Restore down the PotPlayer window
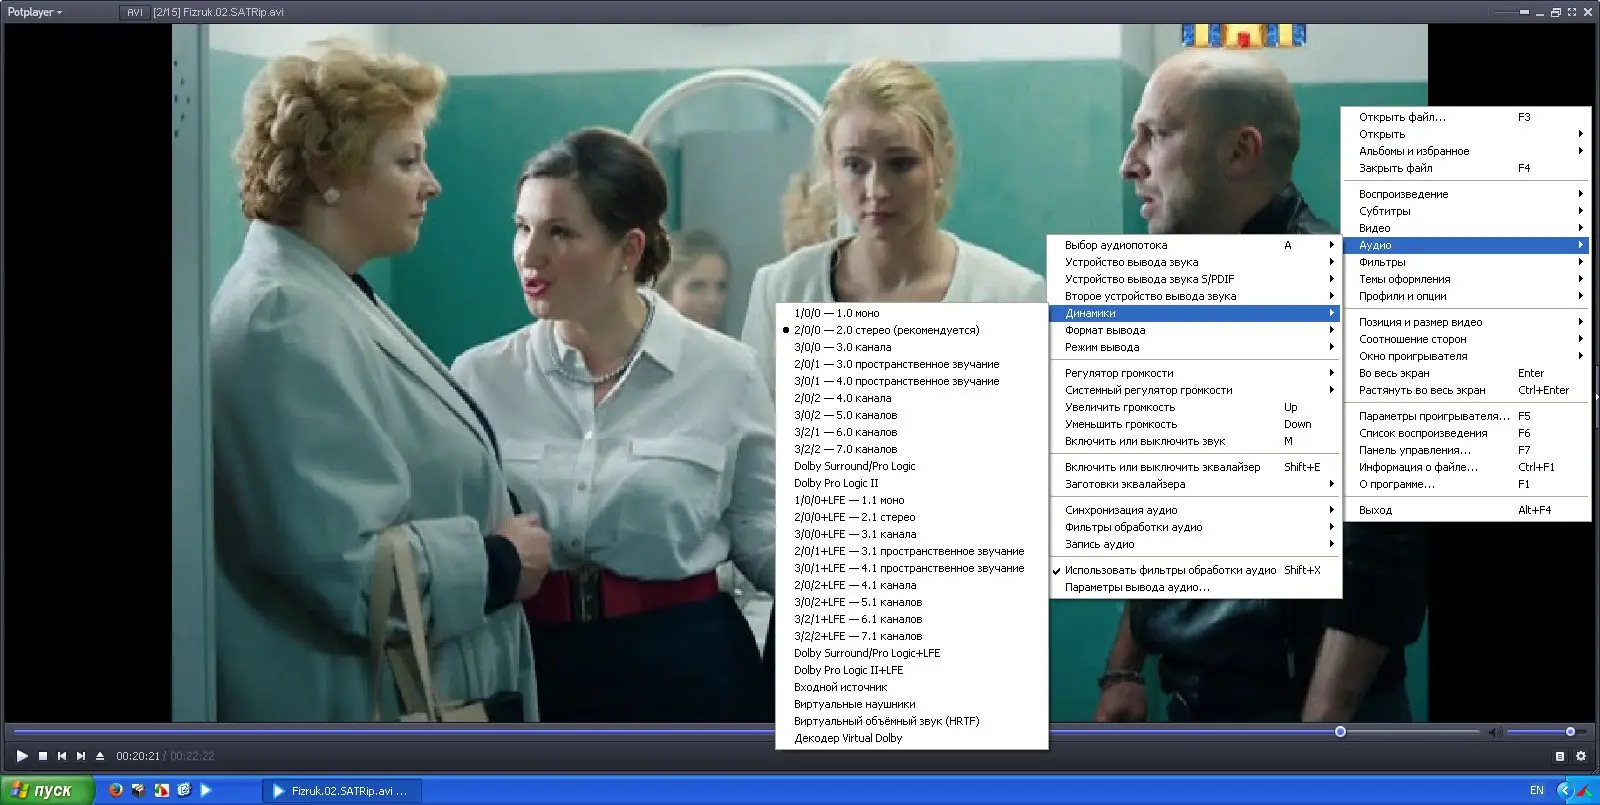 coord(1556,12)
